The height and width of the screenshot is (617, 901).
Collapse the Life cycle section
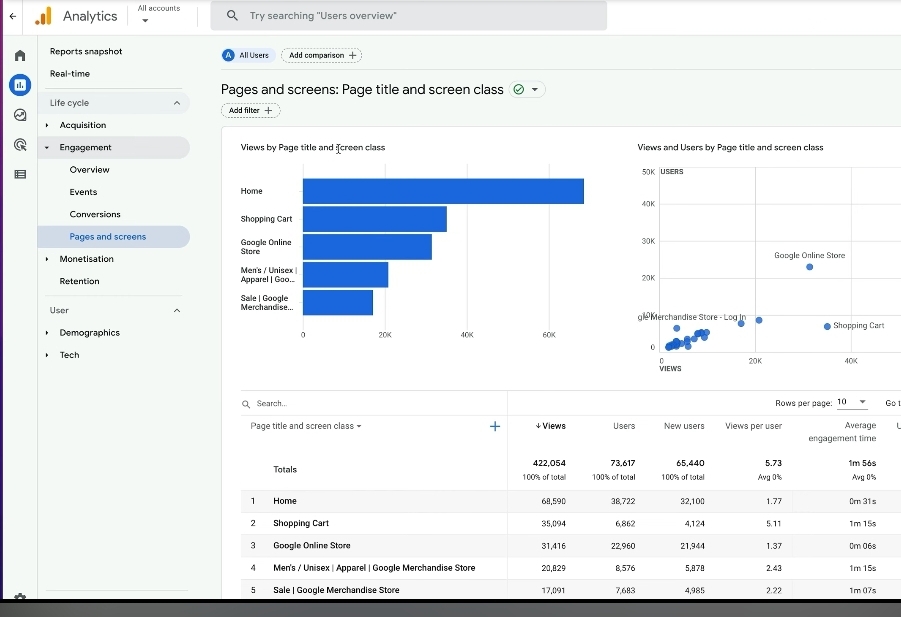click(177, 103)
